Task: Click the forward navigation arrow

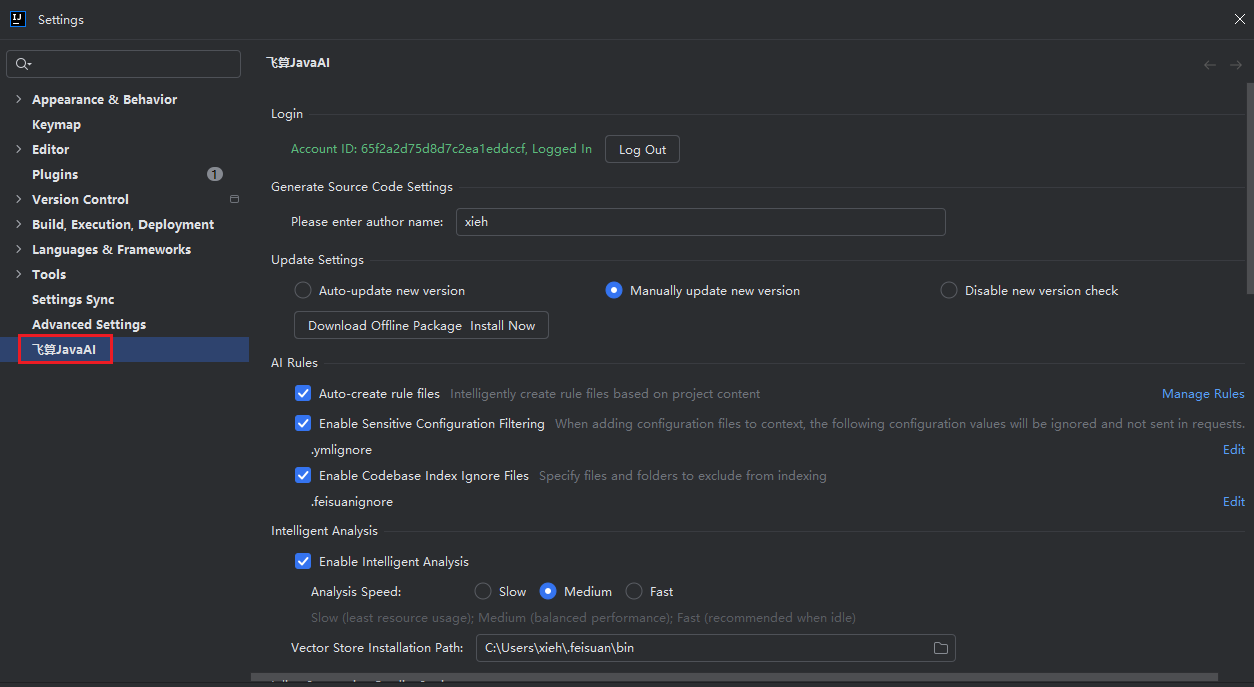Action: click(x=1236, y=64)
